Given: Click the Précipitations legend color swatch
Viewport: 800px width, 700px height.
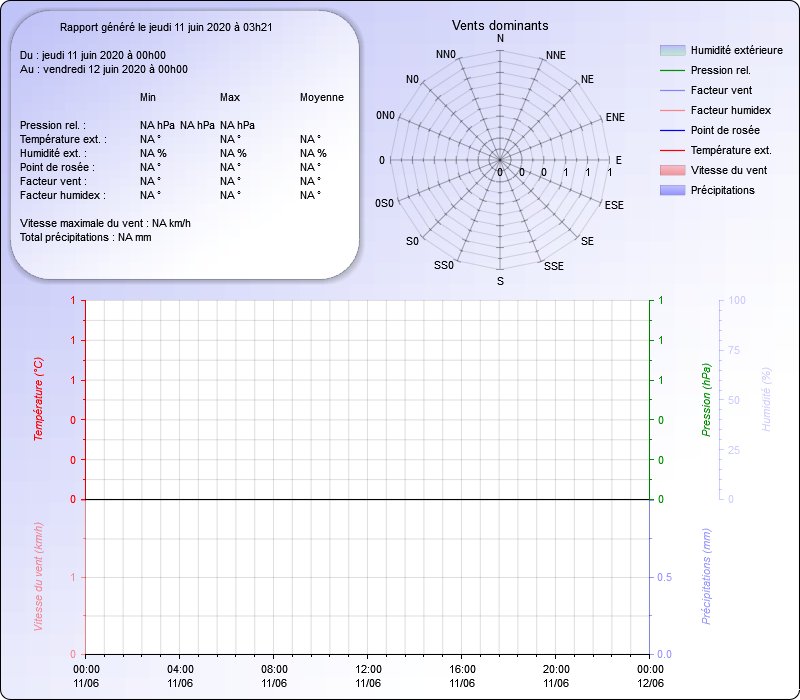Looking at the screenshot, I should tap(672, 190).
